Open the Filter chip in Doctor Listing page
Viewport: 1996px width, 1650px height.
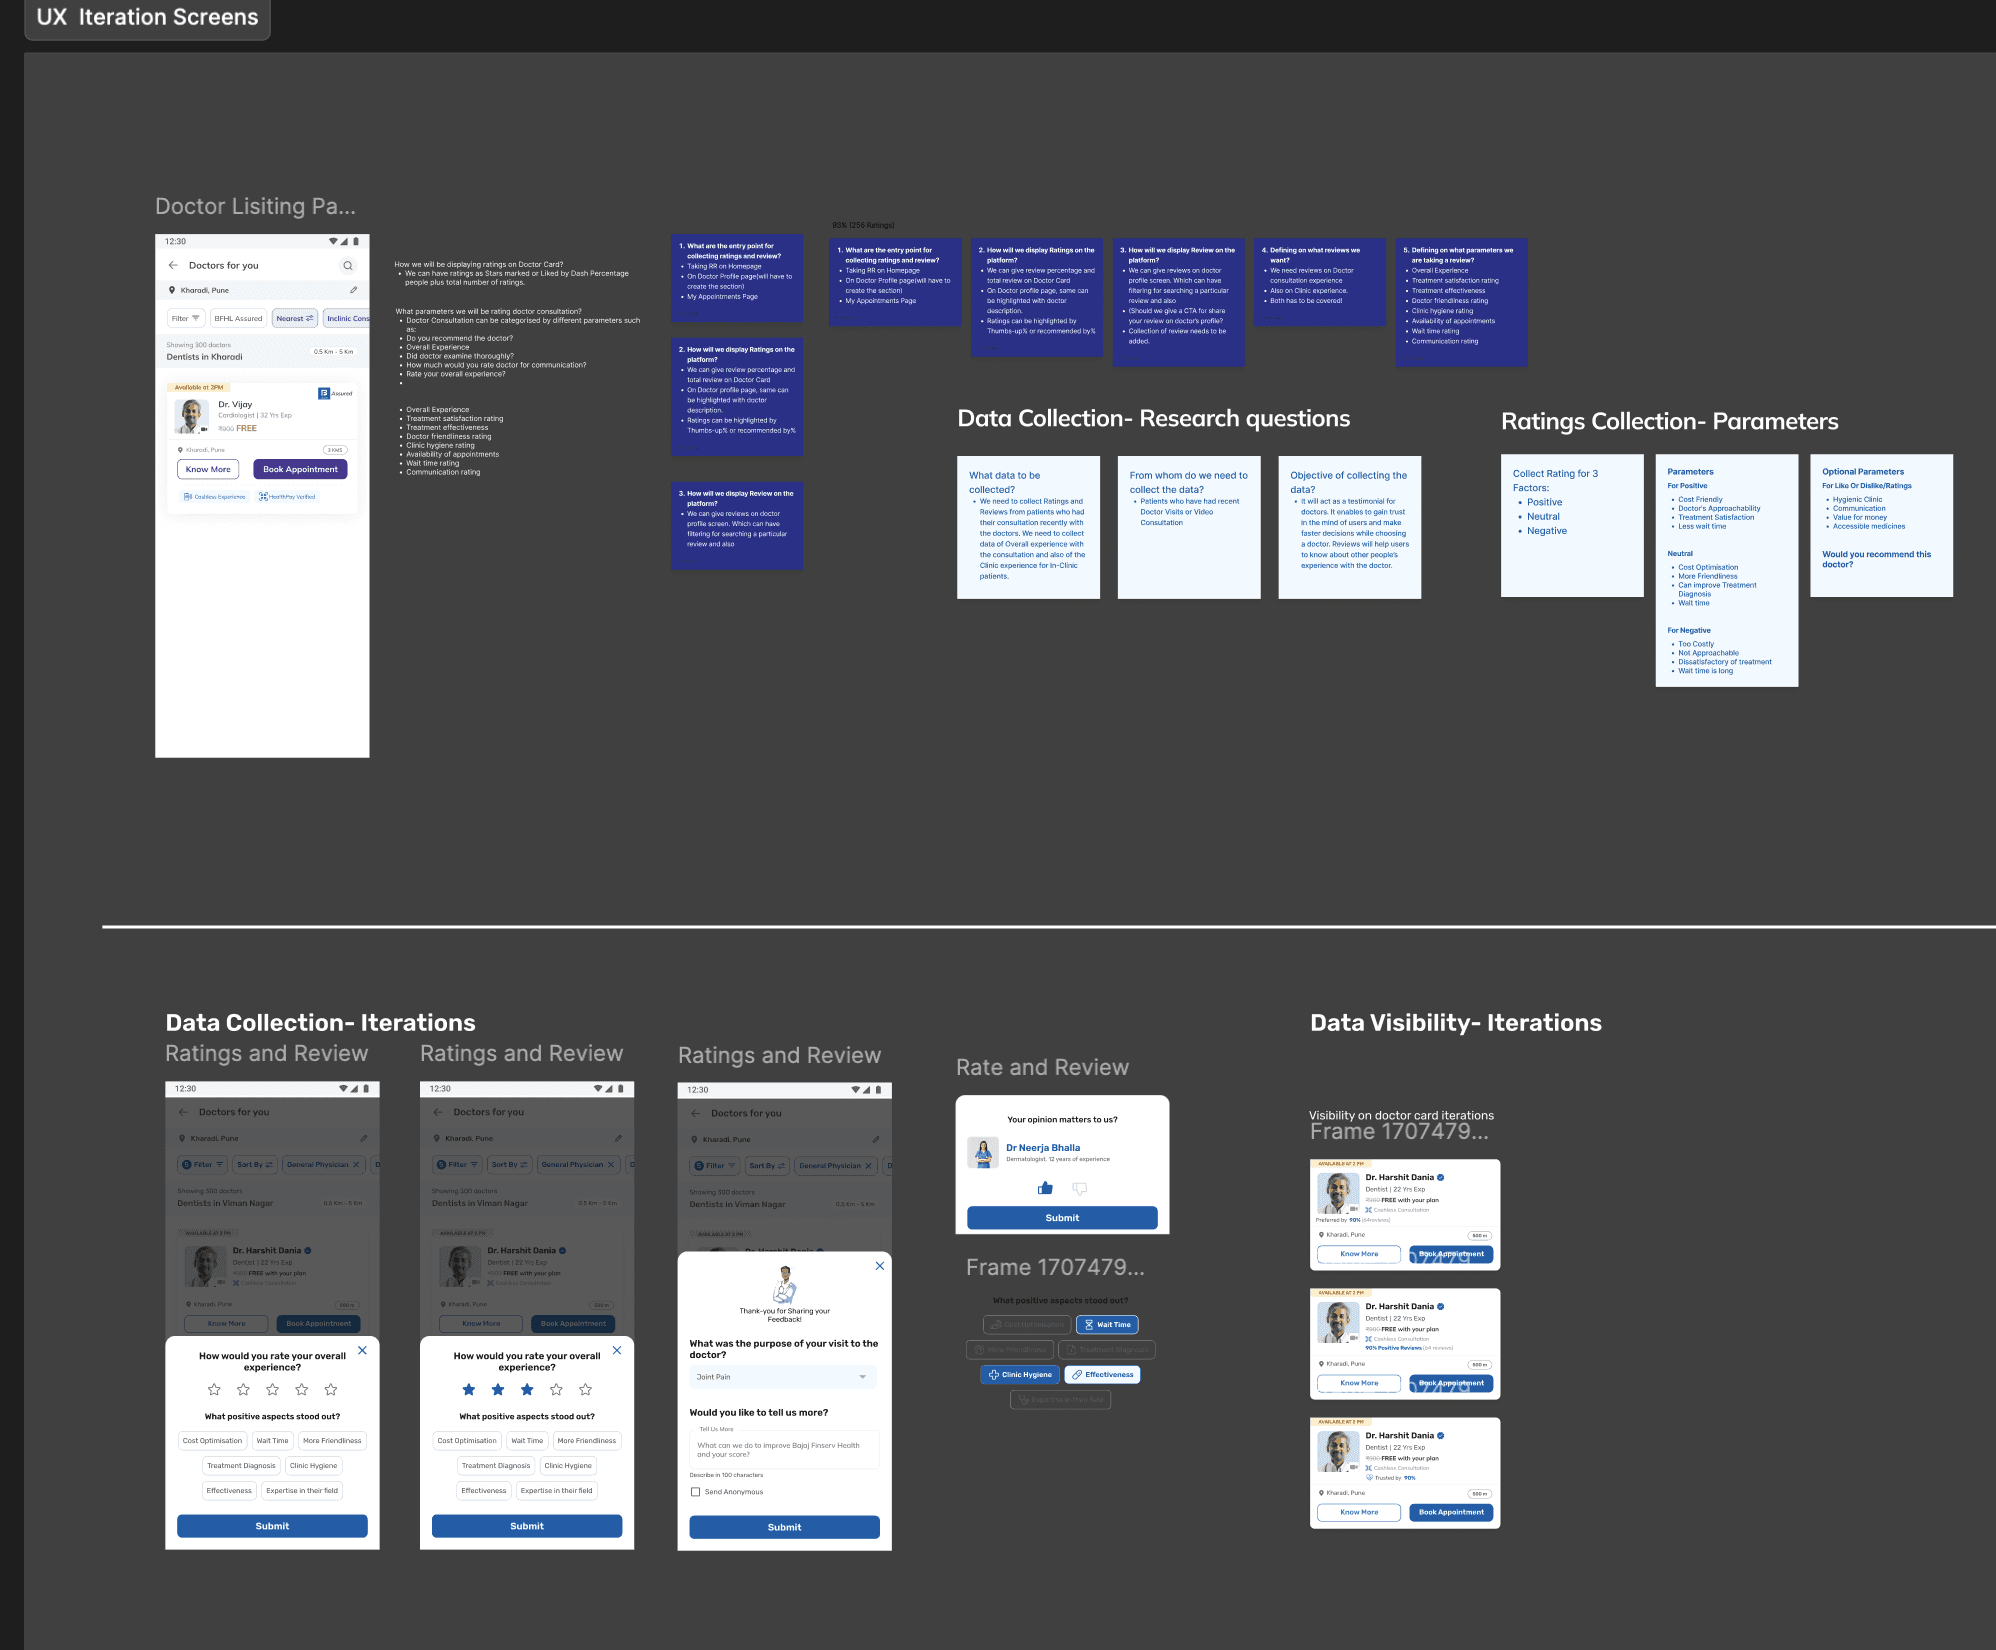coord(186,319)
